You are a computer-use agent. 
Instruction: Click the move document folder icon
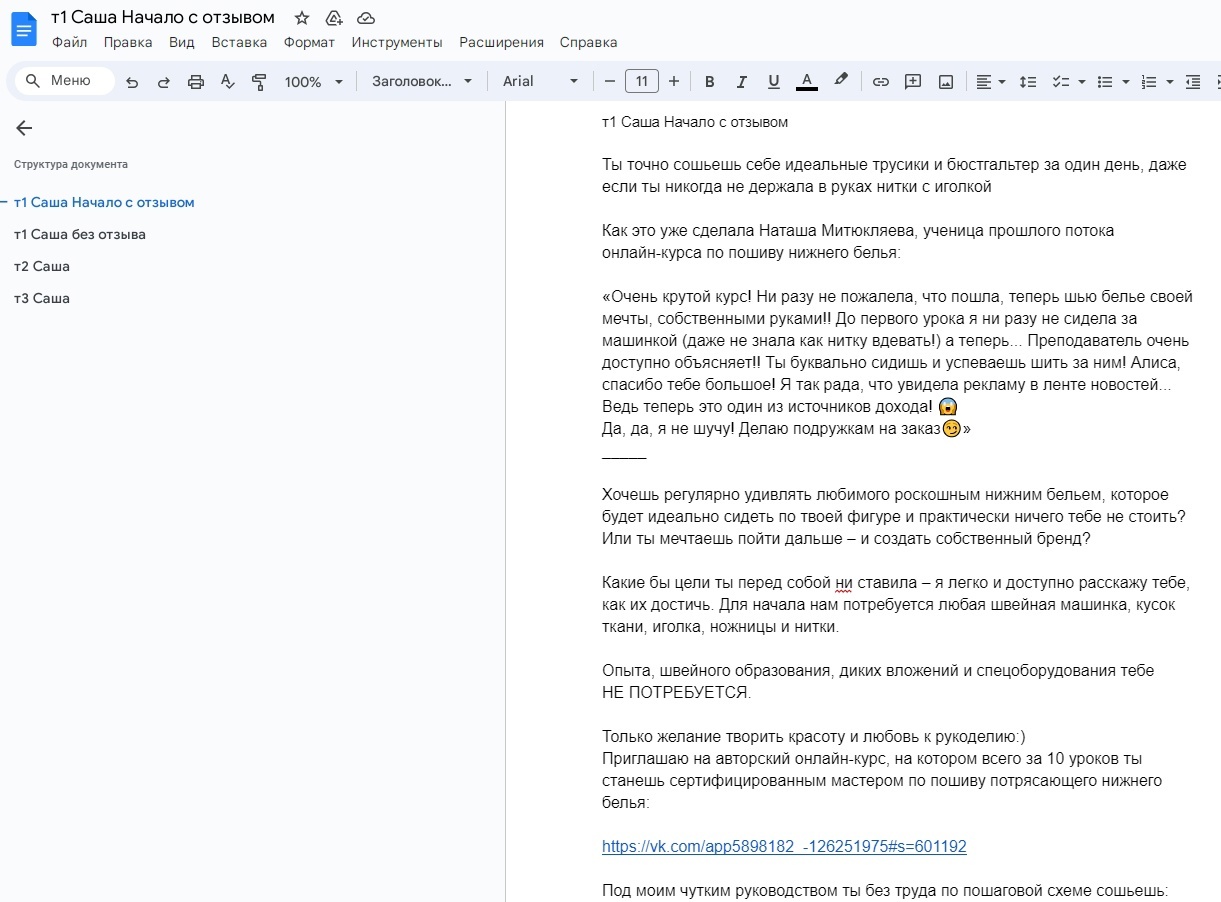334,18
